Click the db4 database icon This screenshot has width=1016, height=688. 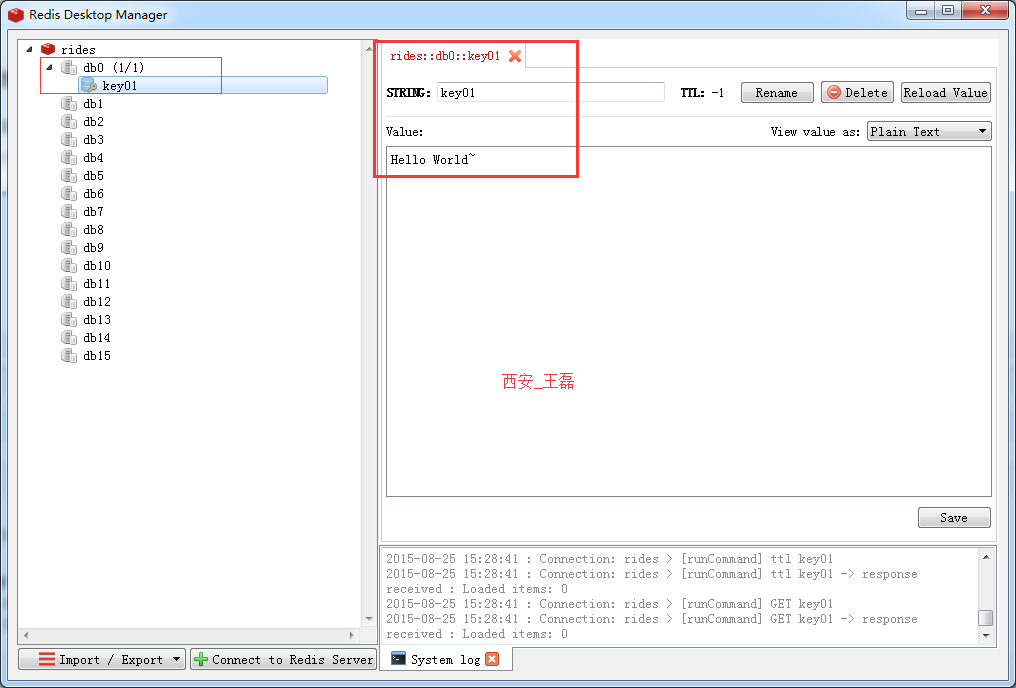coord(69,157)
